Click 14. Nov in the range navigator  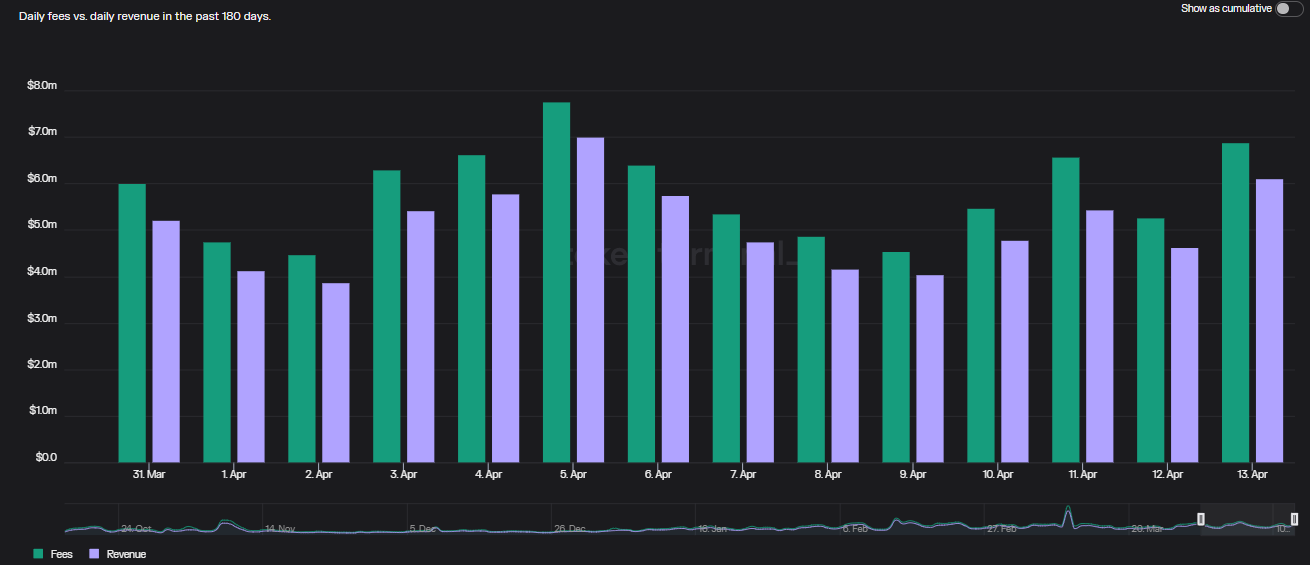[x=280, y=528]
